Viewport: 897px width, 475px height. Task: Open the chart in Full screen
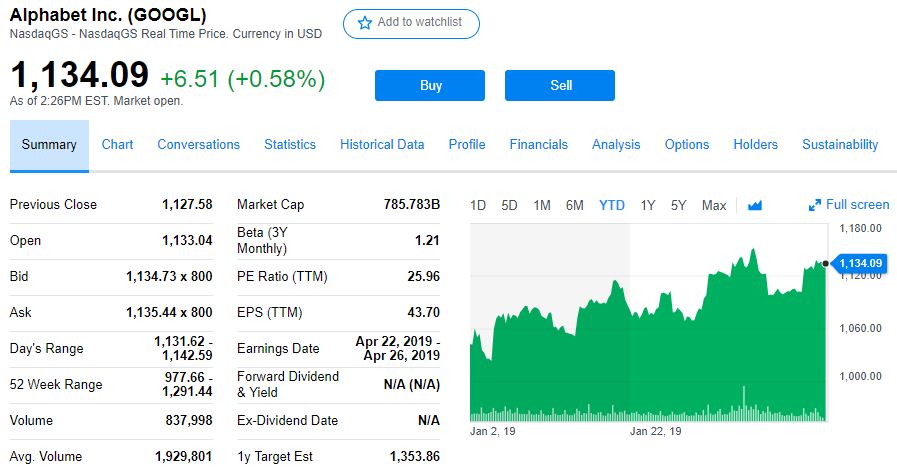tap(849, 205)
